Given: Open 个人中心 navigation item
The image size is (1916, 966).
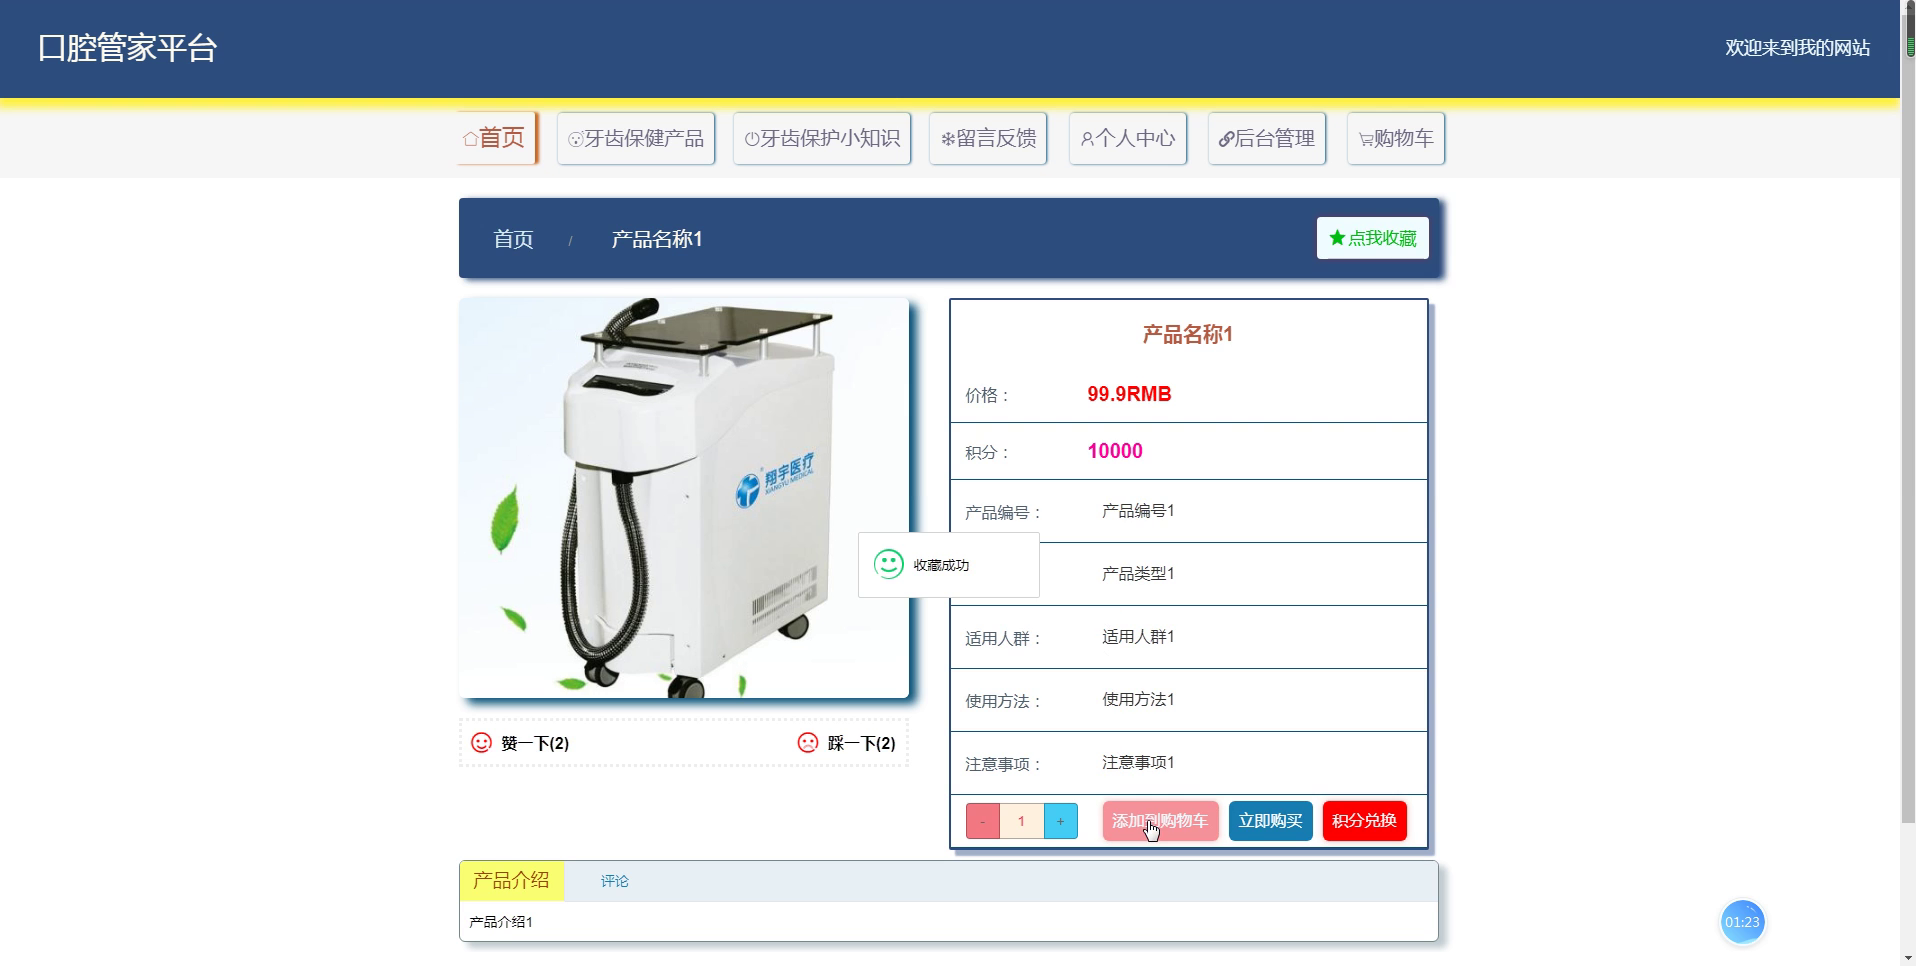Looking at the screenshot, I should pyautogui.click(x=1128, y=138).
